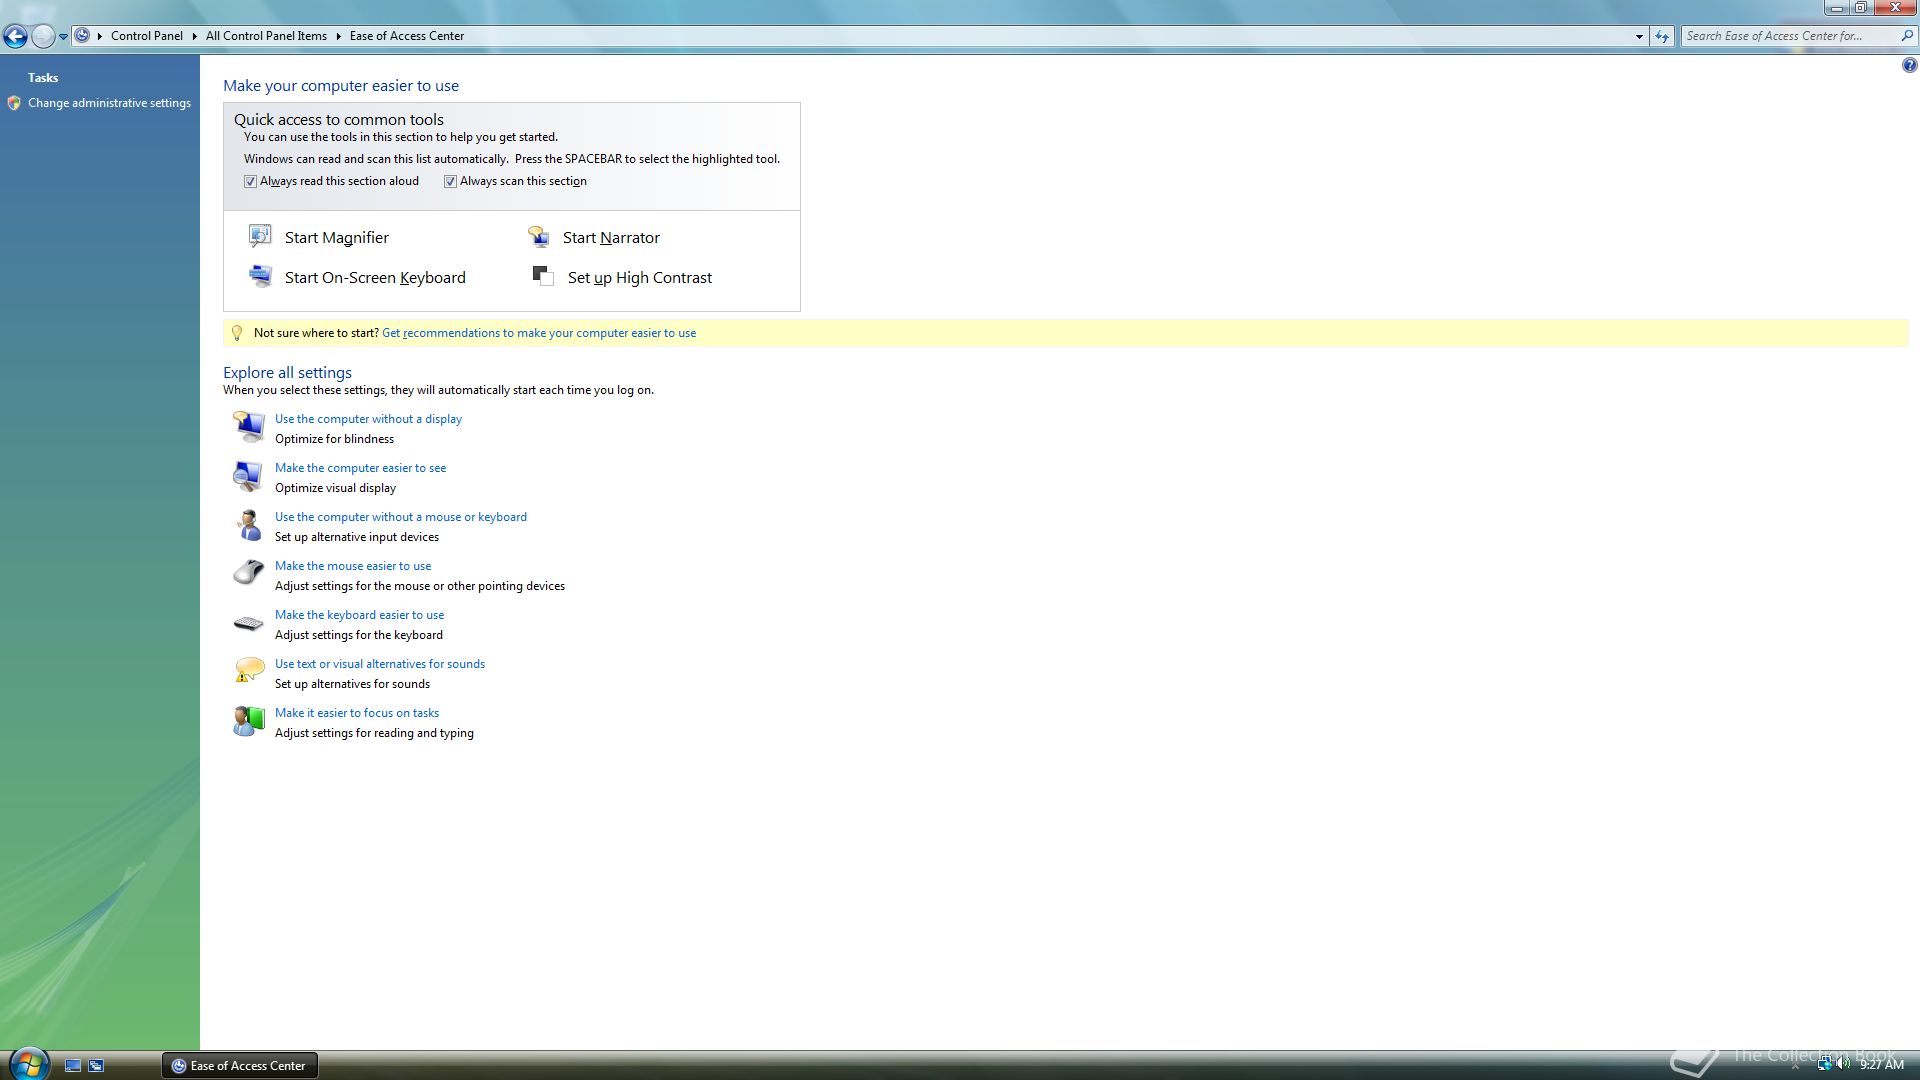Open 'Make the keyboard easier to use' link
Screen dimensions: 1920x1080
coord(359,615)
